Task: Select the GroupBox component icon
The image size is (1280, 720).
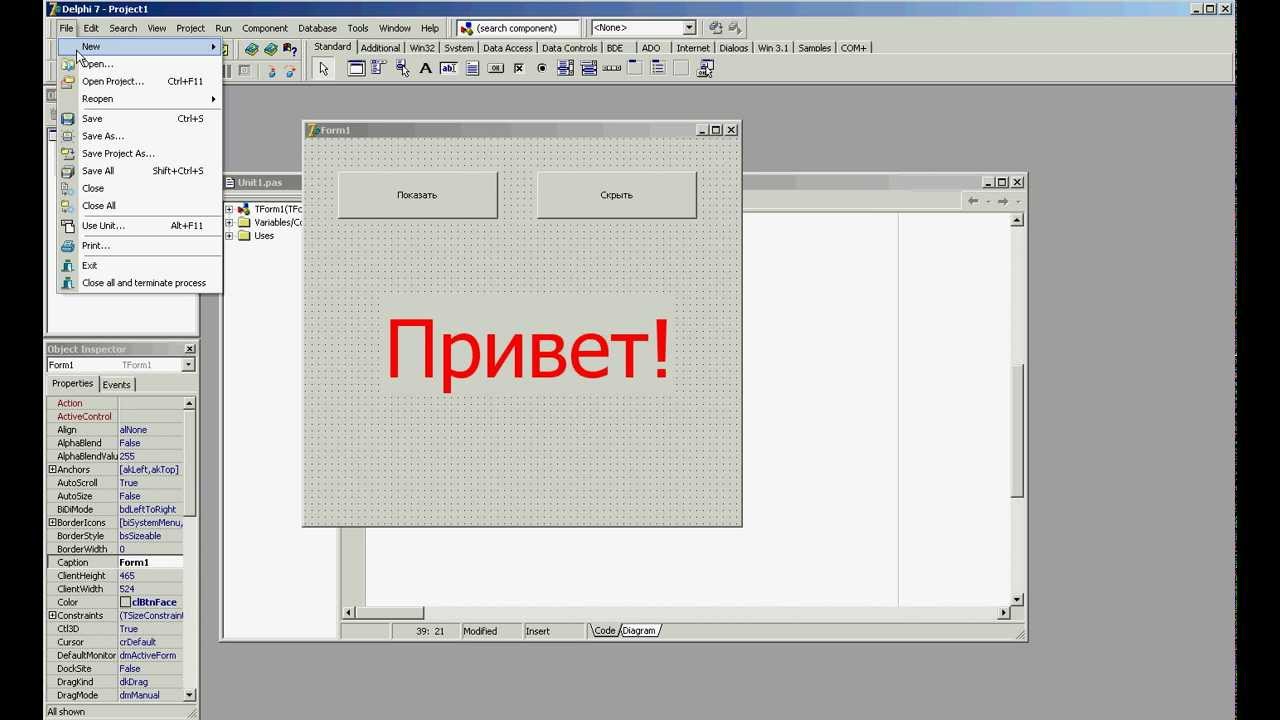Action: point(634,68)
